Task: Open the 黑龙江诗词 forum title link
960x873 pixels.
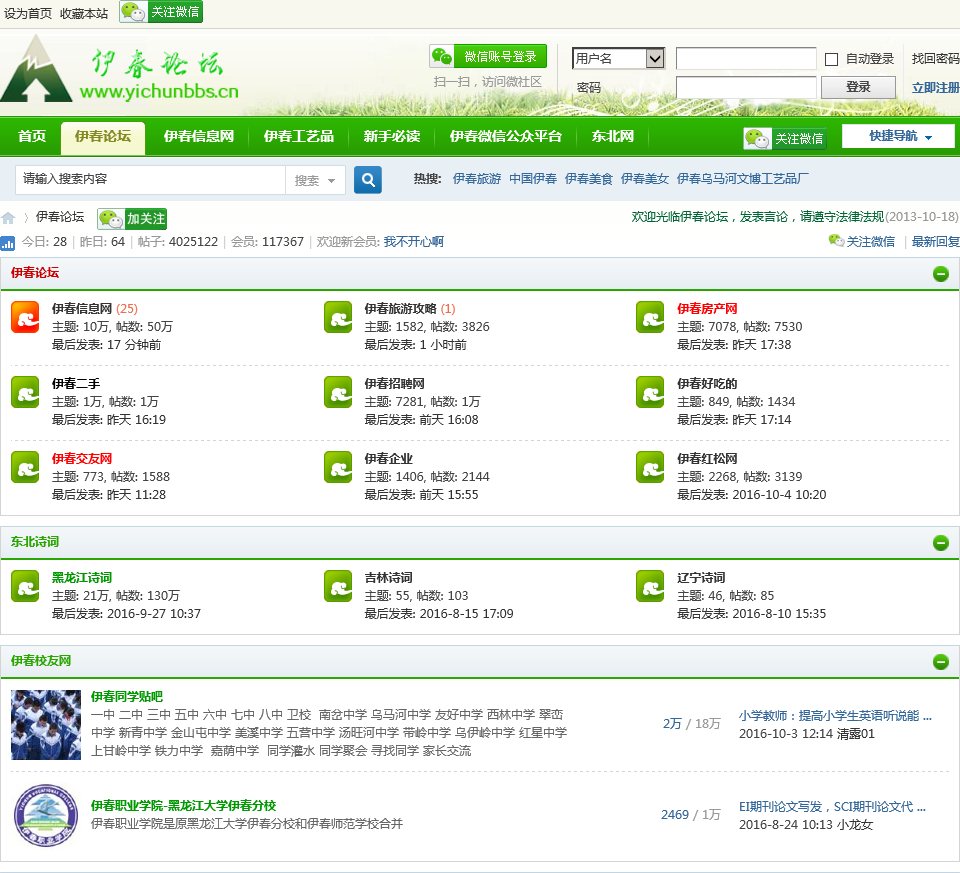Action: click(81, 578)
